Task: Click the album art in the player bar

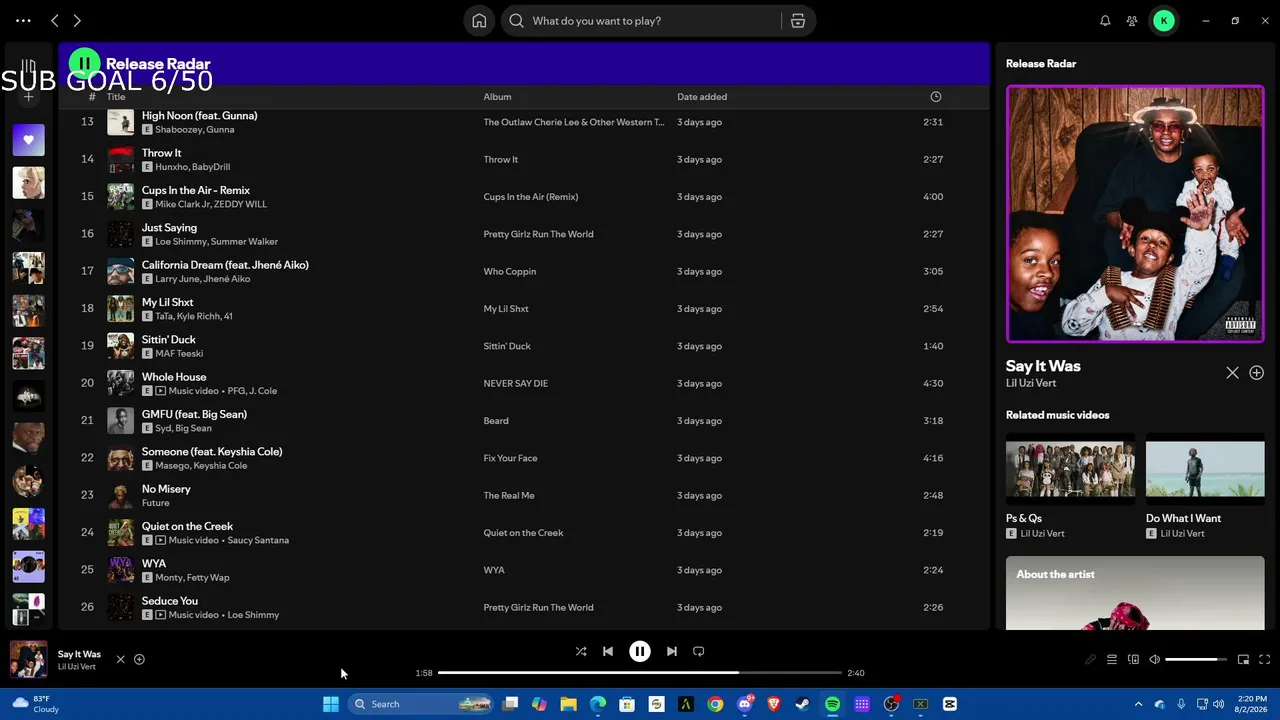Action: (28, 660)
